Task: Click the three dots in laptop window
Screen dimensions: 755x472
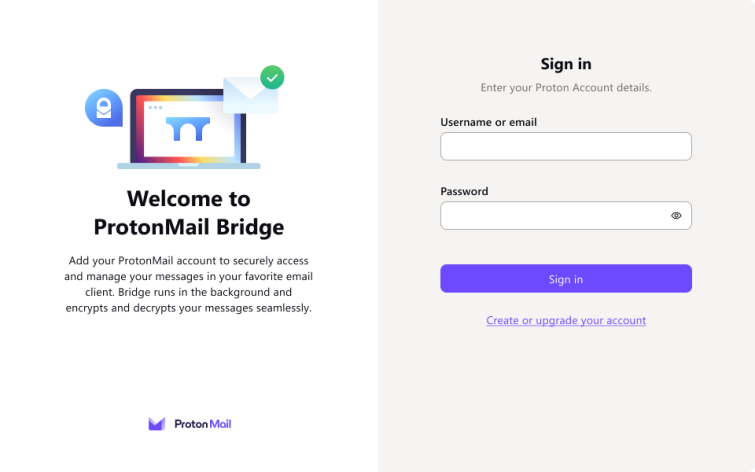Action: point(155,107)
